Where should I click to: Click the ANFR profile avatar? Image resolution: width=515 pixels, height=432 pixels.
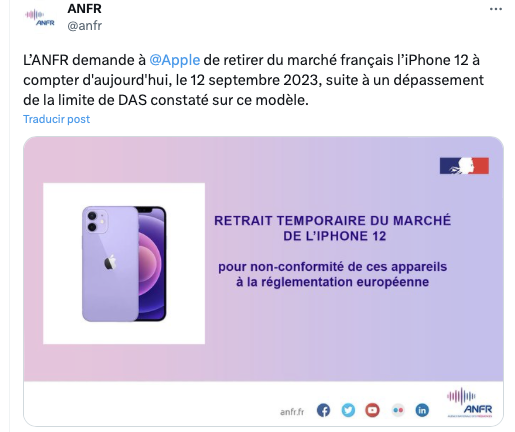(x=39, y=17)
